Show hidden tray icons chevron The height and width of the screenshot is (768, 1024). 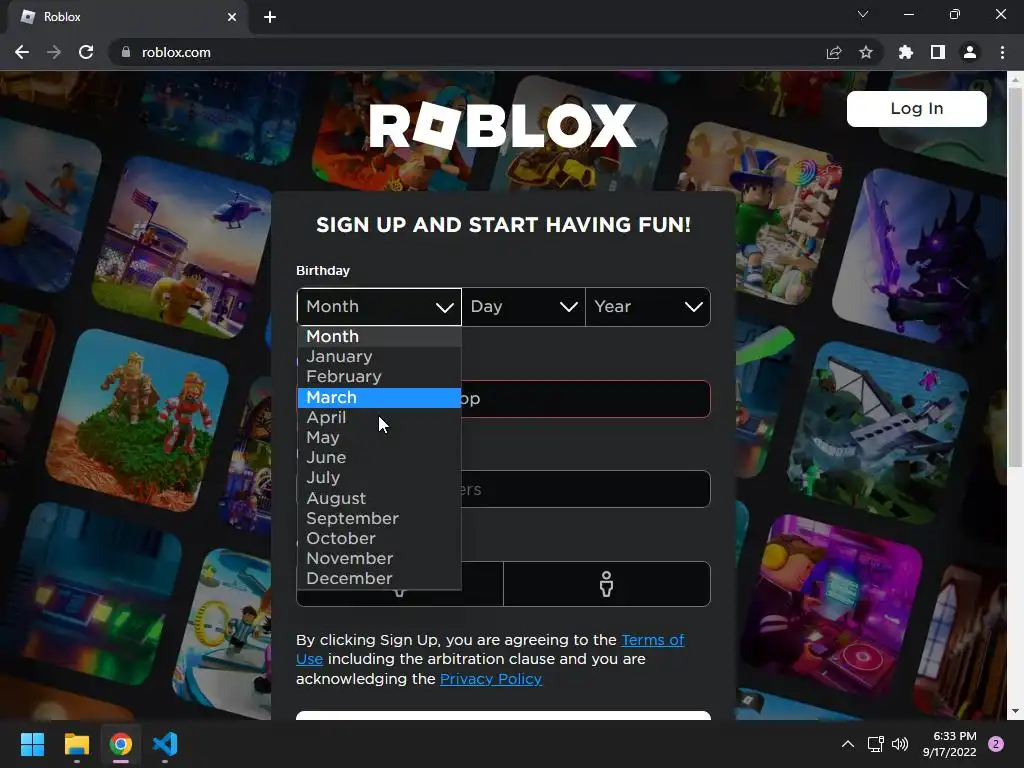[848, 744]
